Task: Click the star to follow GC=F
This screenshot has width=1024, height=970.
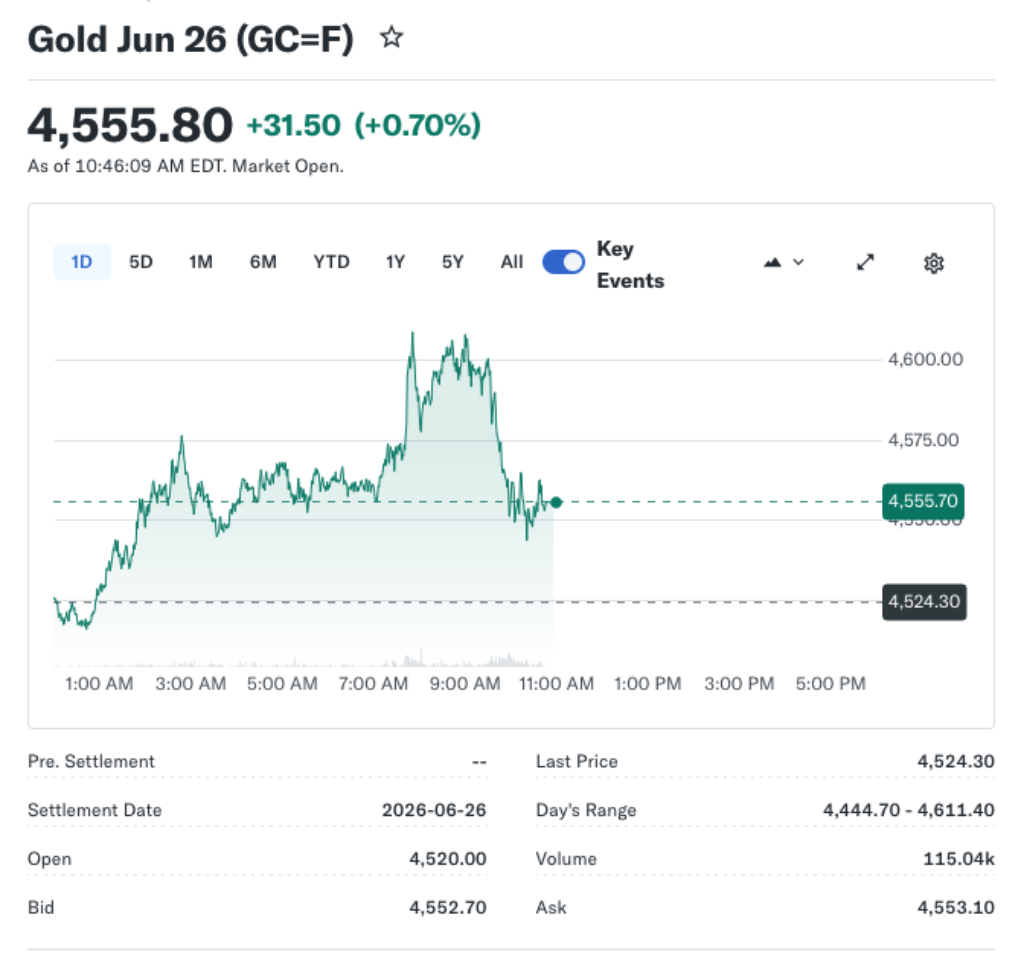Action: 391,38
